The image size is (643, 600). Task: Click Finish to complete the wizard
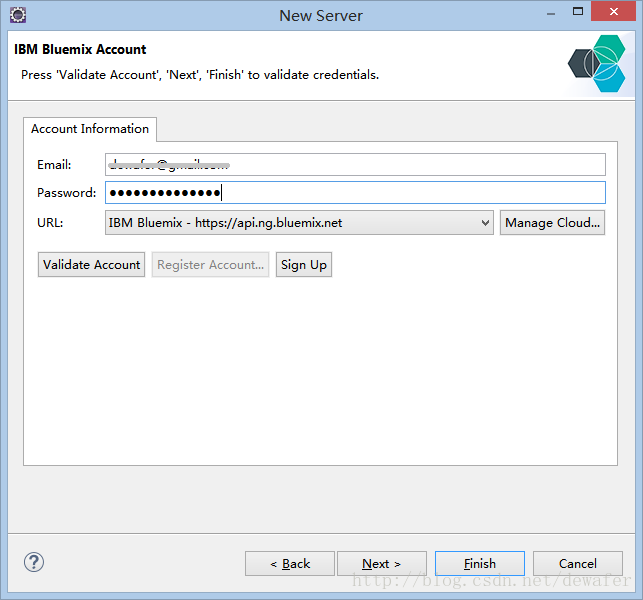tap(479, 563)
